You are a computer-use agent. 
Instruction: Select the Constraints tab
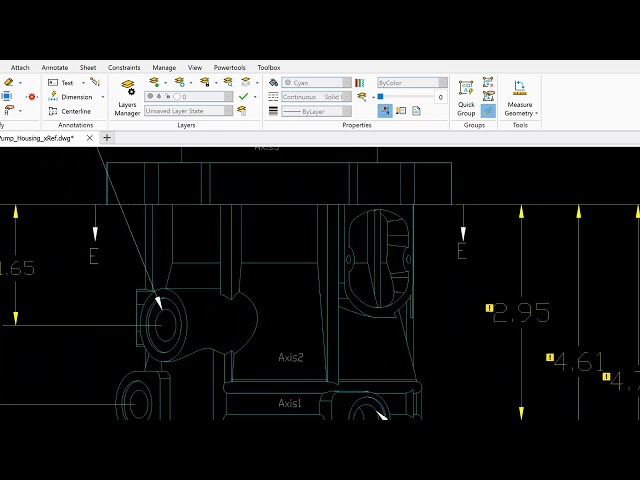click(x=124, y=67)
